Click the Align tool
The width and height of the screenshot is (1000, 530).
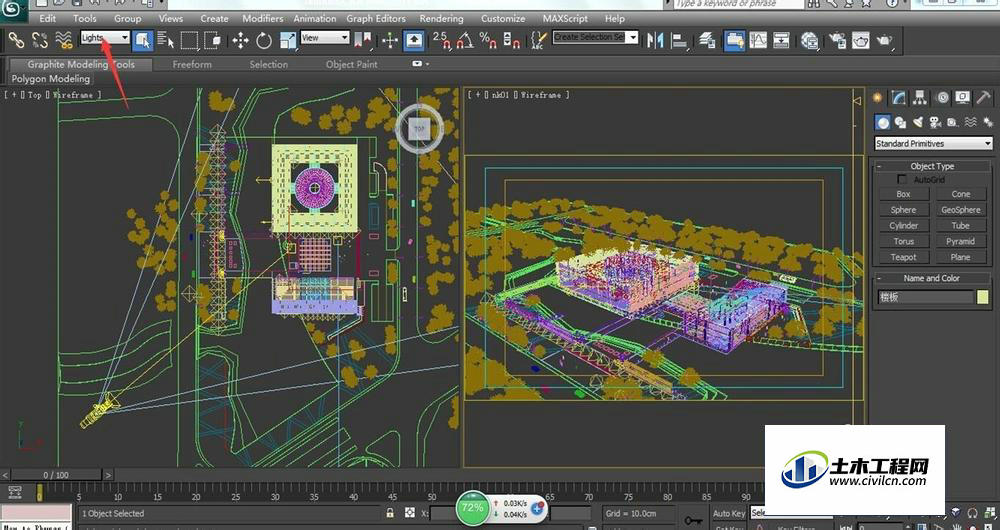click(x=679, y=40)
